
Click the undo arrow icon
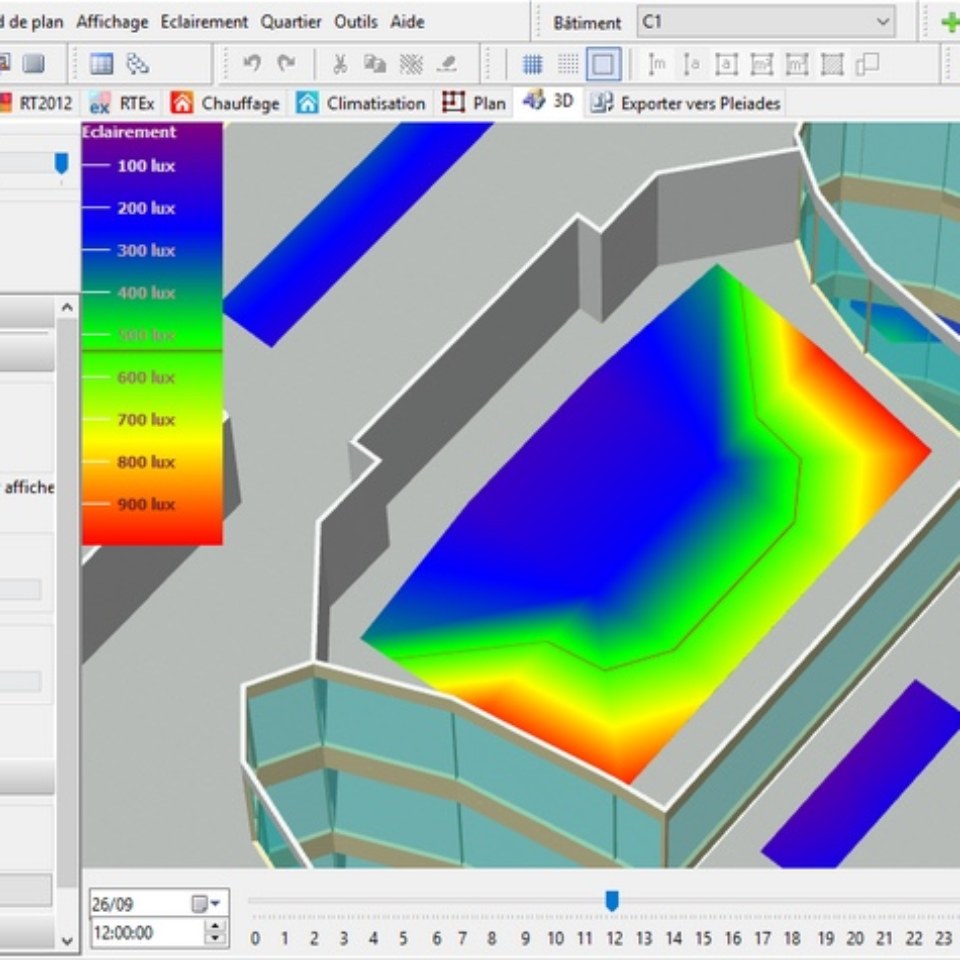click(x=252, y=64)
